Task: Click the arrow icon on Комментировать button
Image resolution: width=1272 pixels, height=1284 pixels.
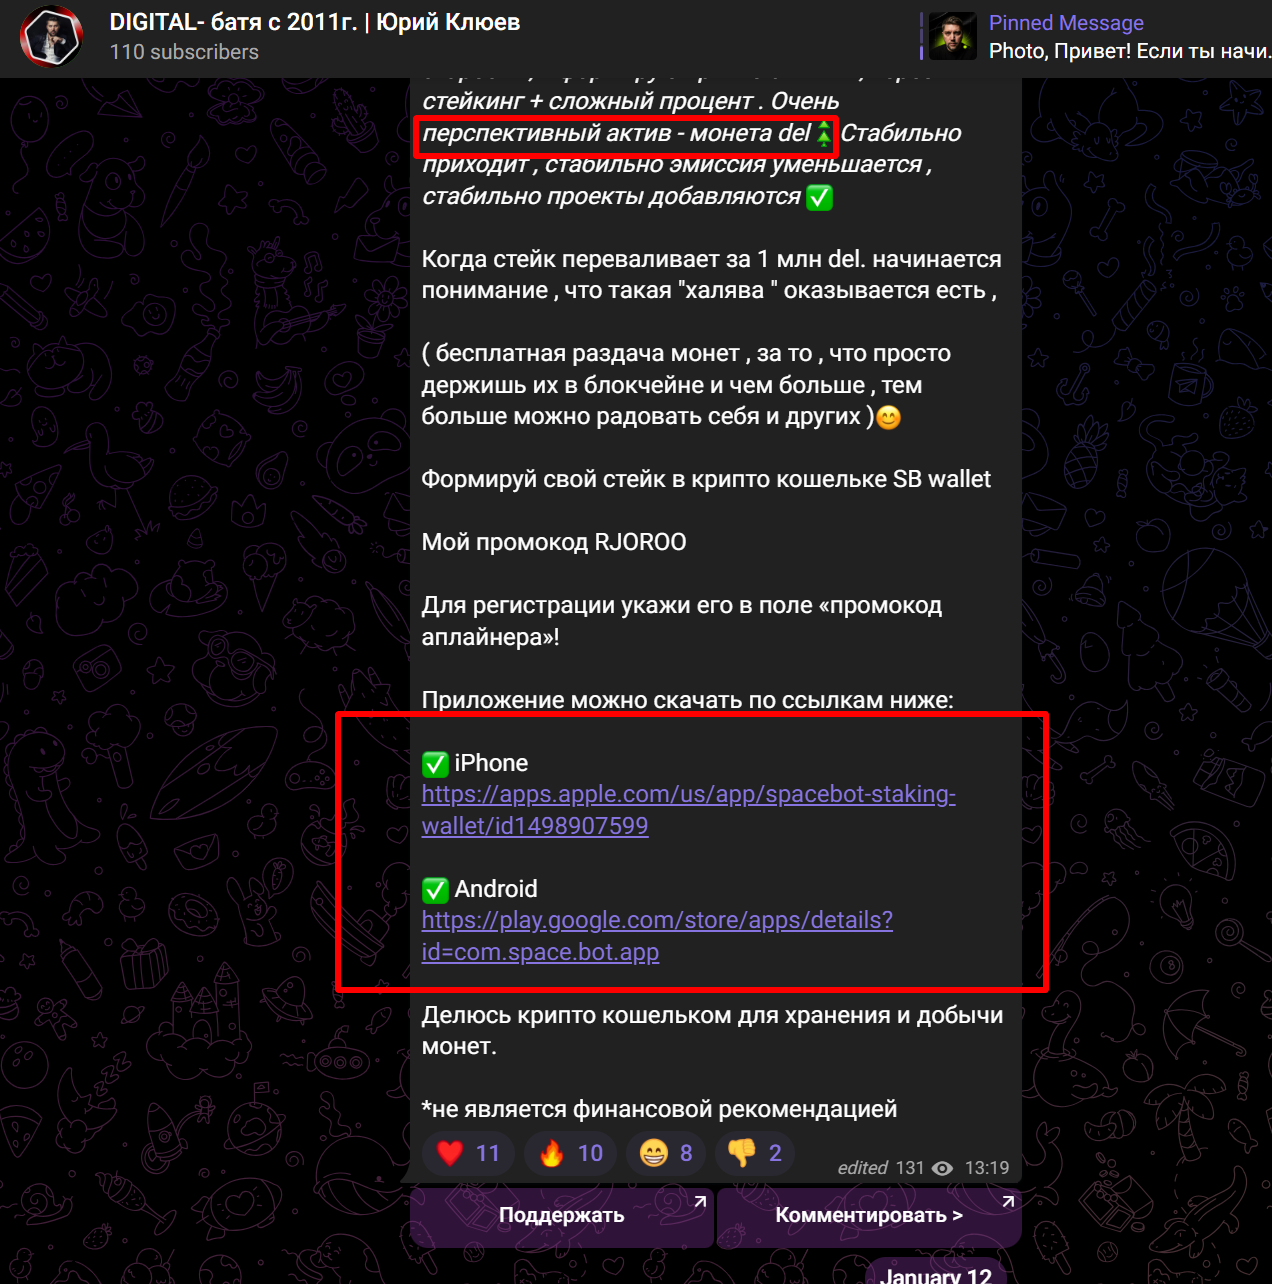Action: click(x=1008, y=1201)
